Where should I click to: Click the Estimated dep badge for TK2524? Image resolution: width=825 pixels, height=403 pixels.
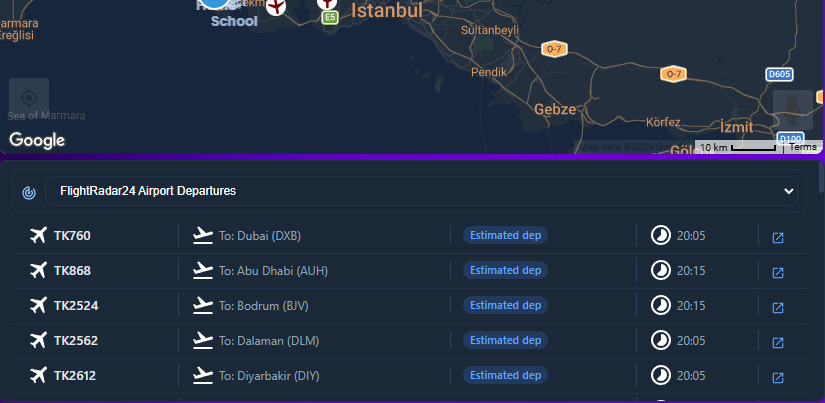505,305
